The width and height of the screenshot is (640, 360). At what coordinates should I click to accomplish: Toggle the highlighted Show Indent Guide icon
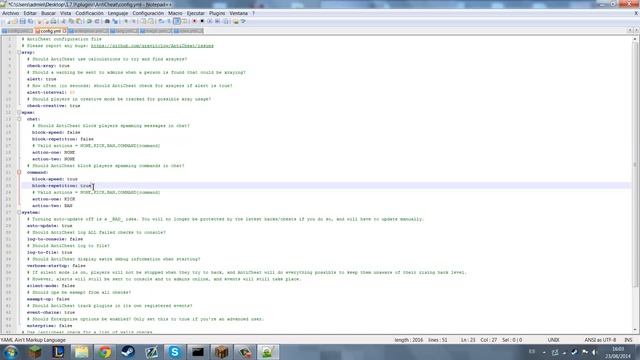click(177, 21)
